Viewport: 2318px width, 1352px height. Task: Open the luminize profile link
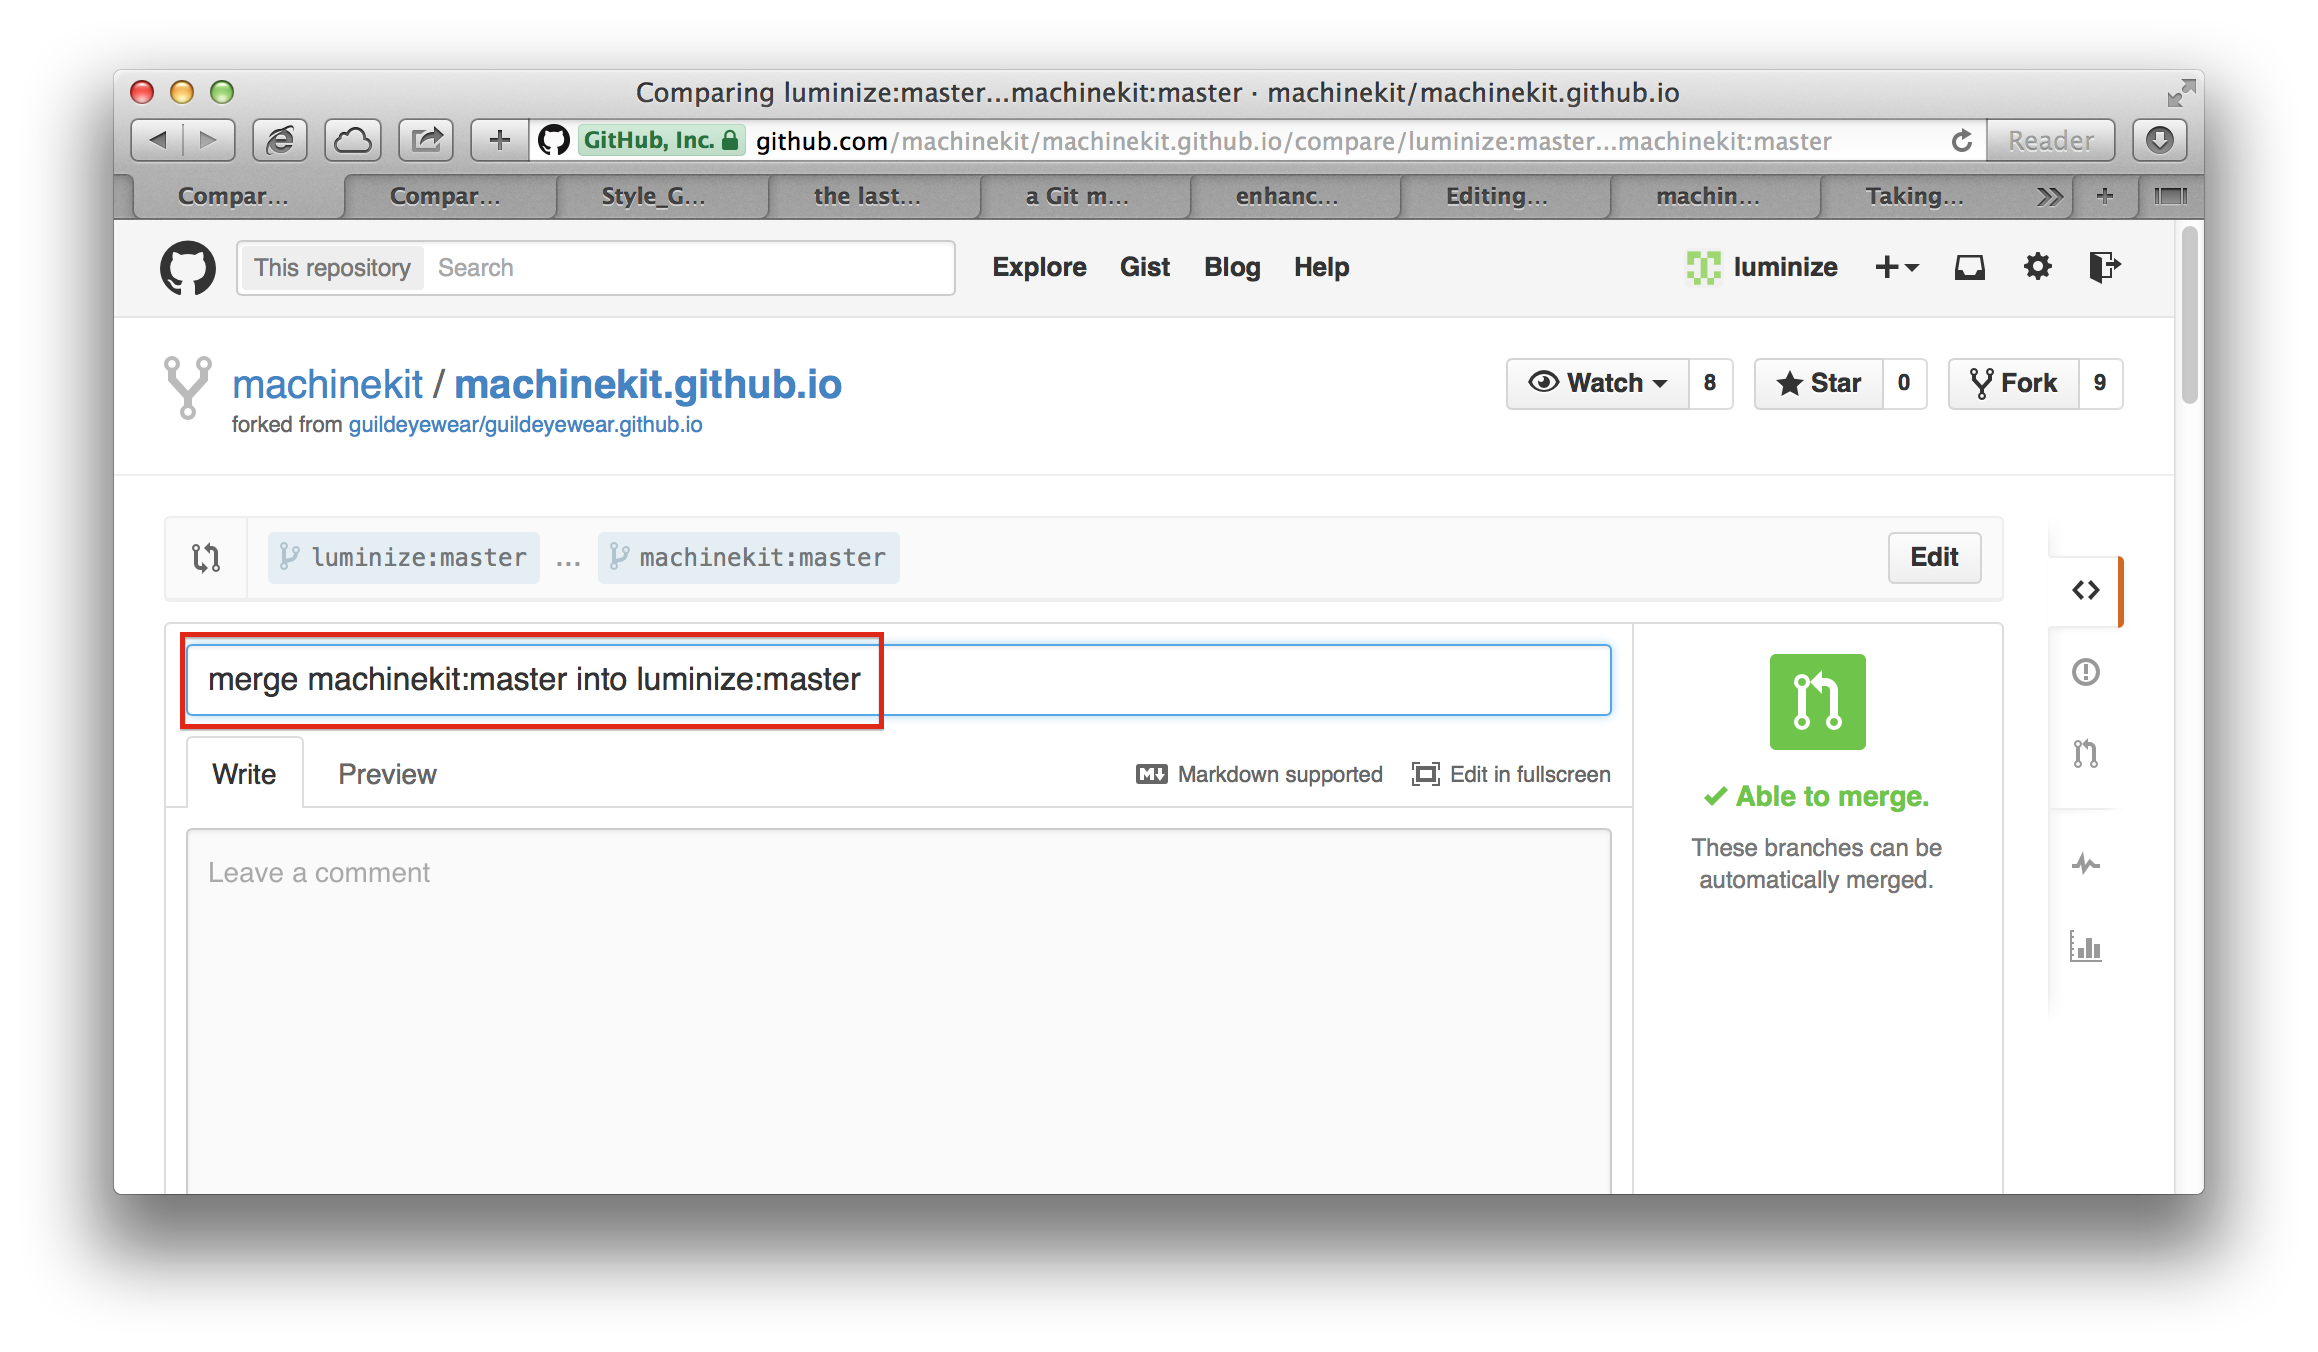click(x=1785, y=267)
